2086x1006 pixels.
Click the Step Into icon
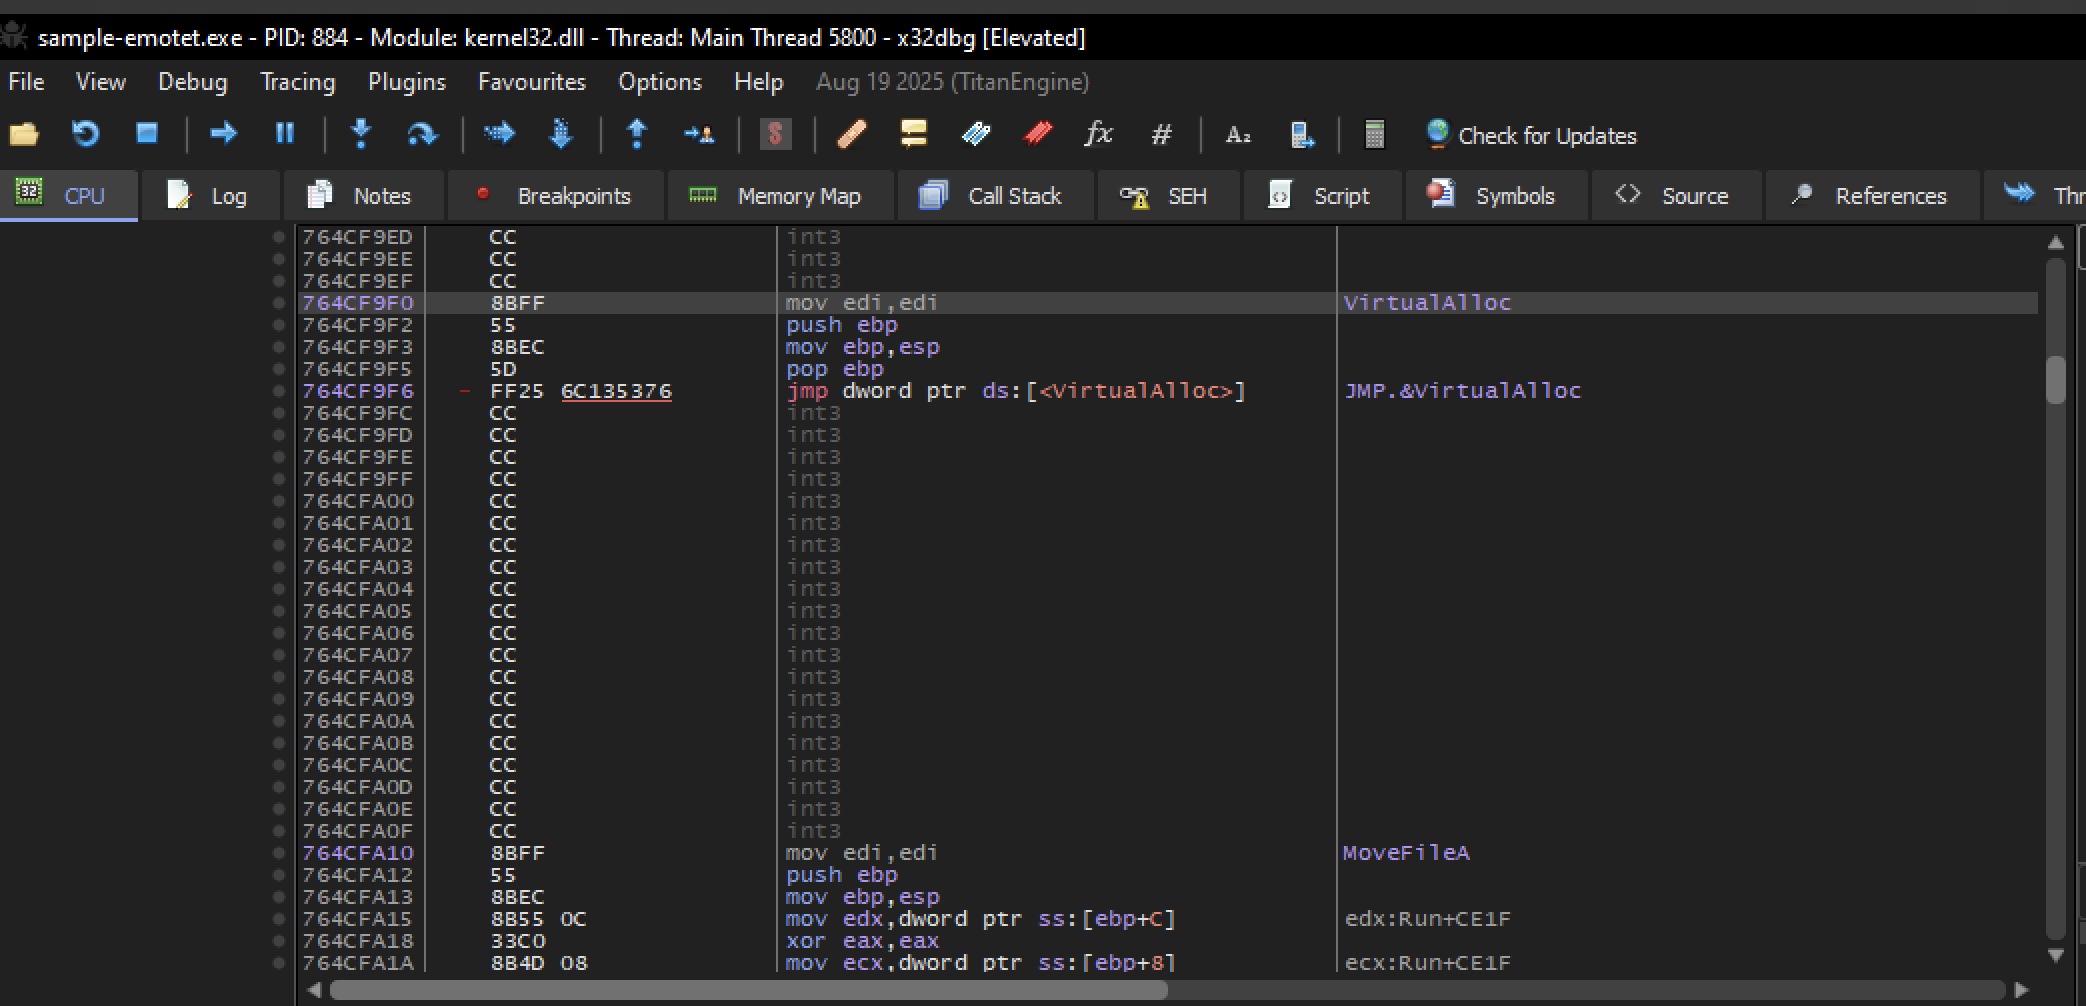tap(361, 133)
